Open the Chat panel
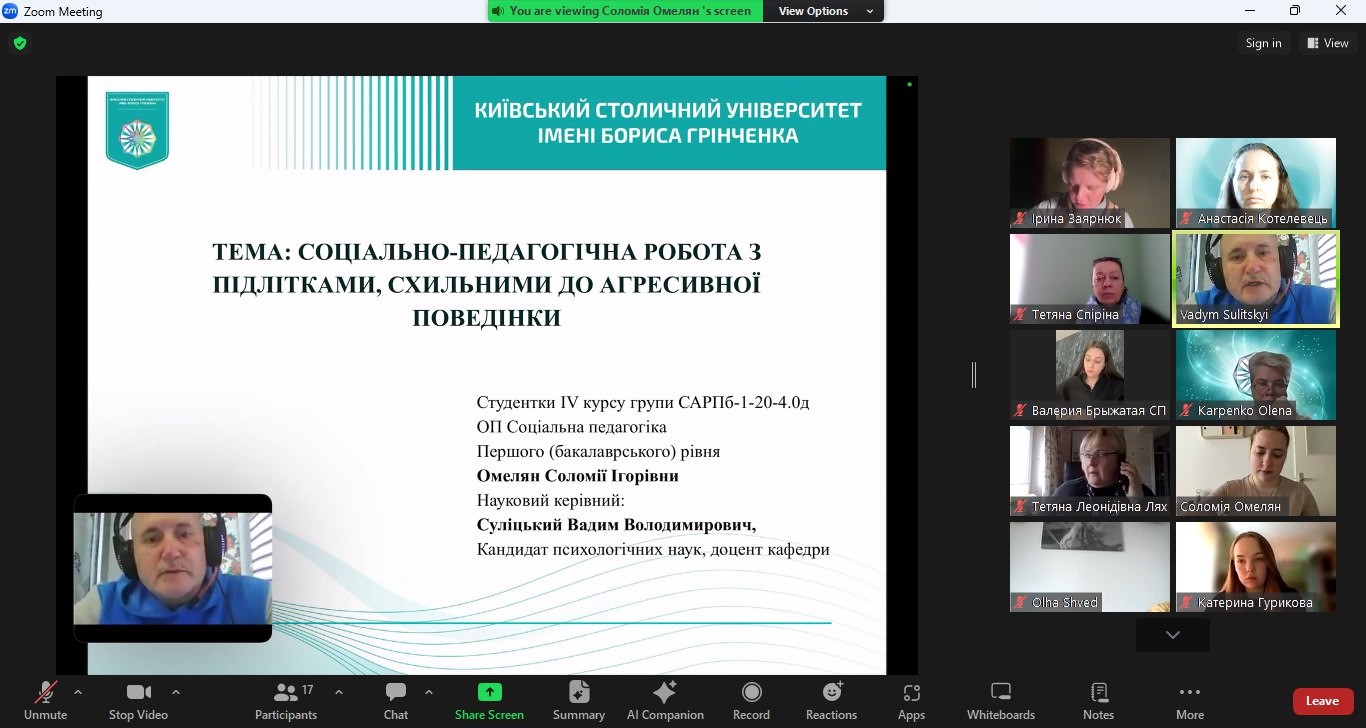1366x728 pixels. tap(396, 700)
